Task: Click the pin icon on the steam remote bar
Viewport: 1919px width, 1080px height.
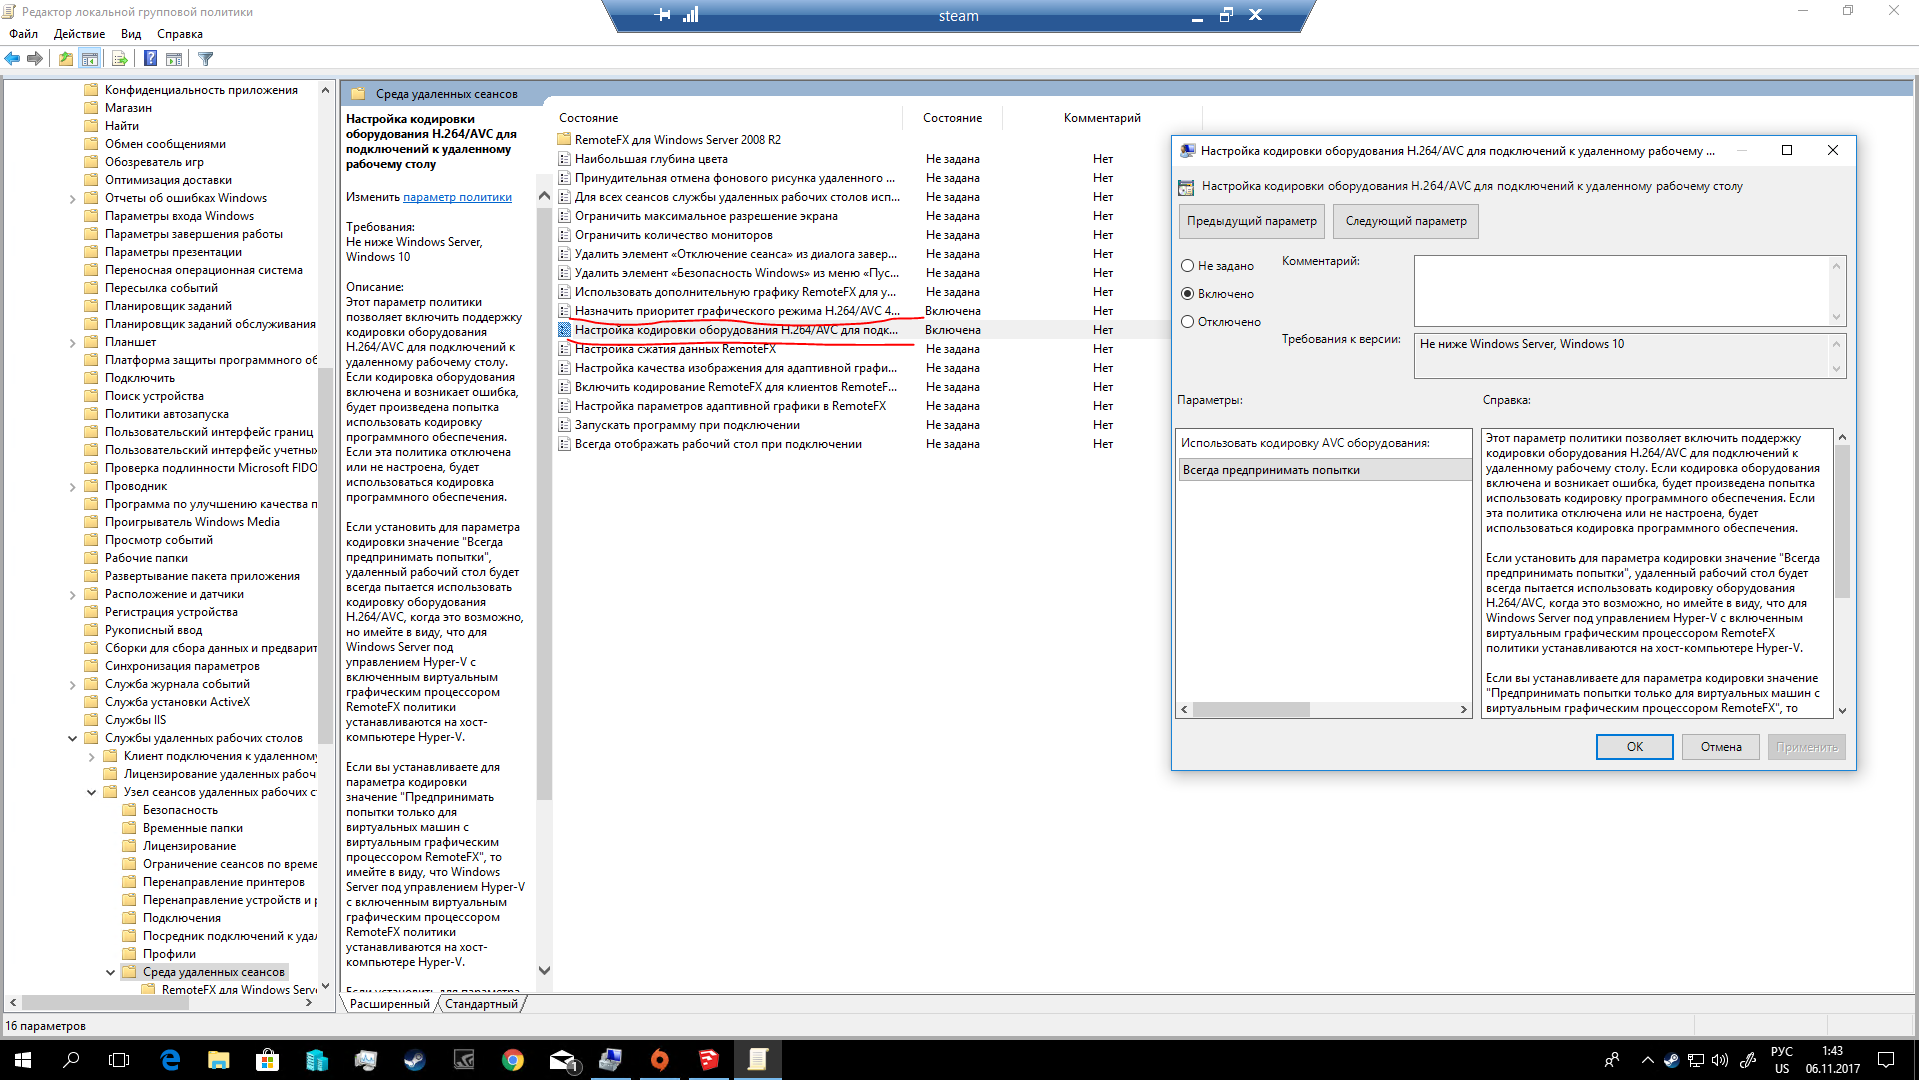Action: click(x=663, y=15)
